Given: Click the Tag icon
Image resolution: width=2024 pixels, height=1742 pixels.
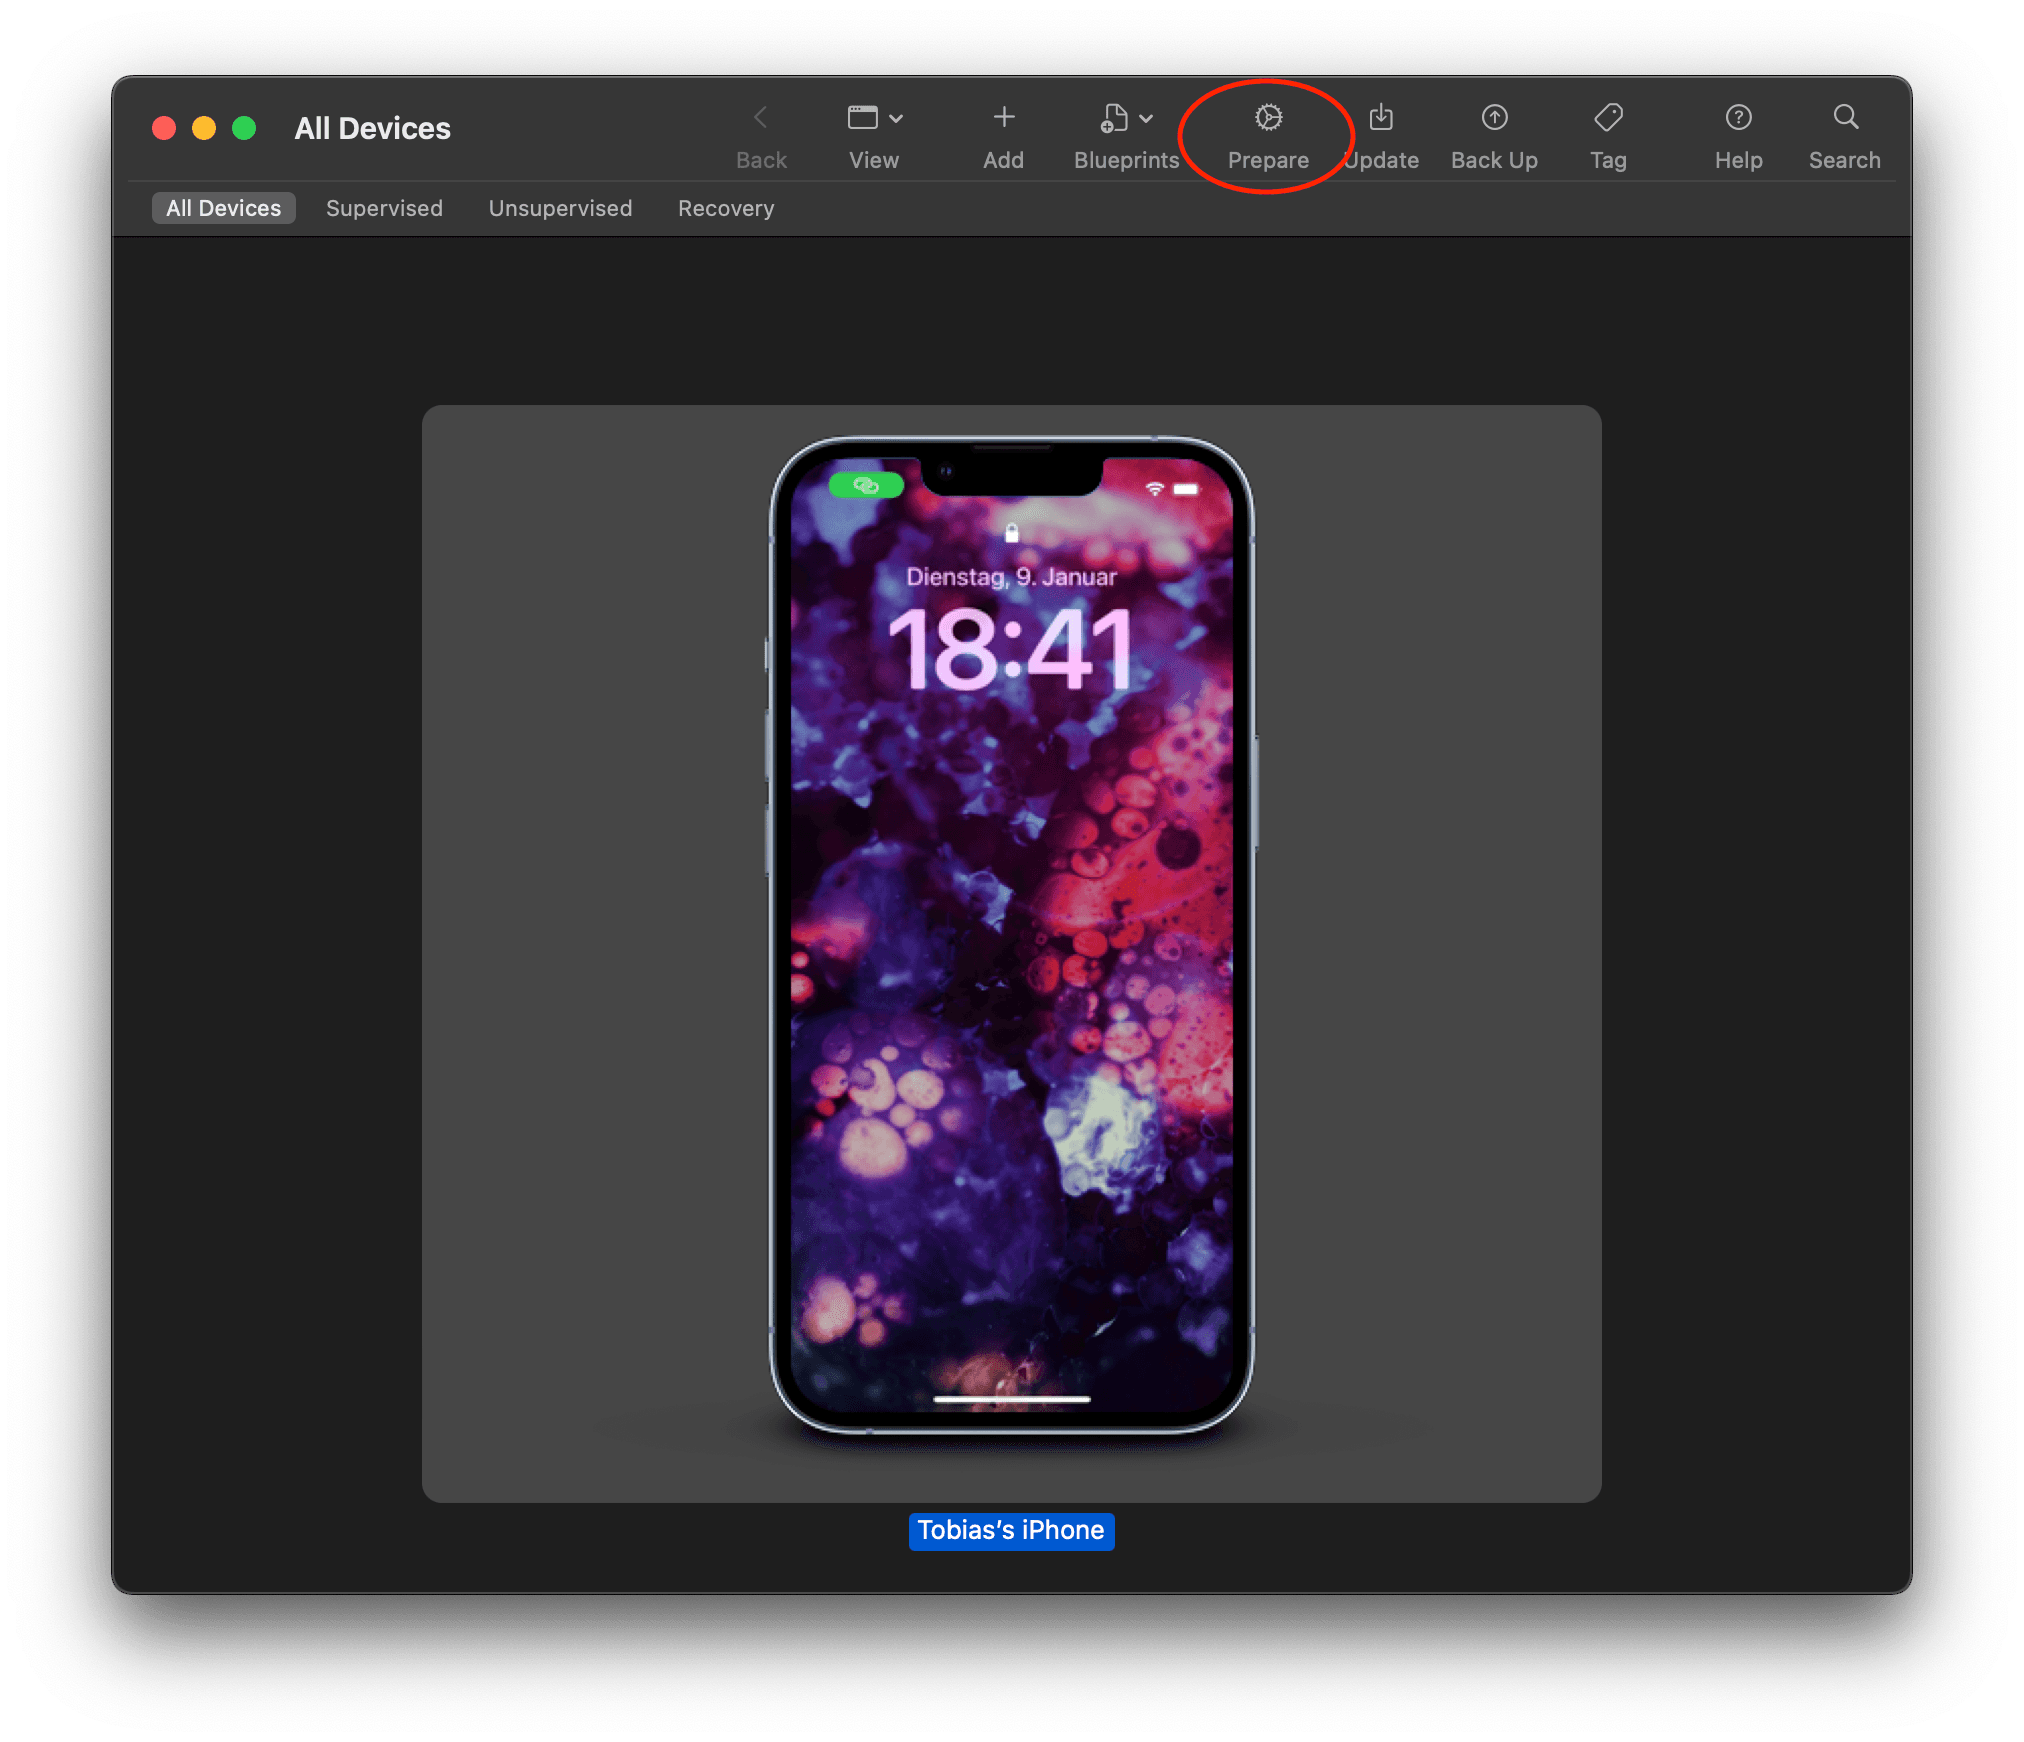Looking at the screenshot, I should click(1608, 118).
